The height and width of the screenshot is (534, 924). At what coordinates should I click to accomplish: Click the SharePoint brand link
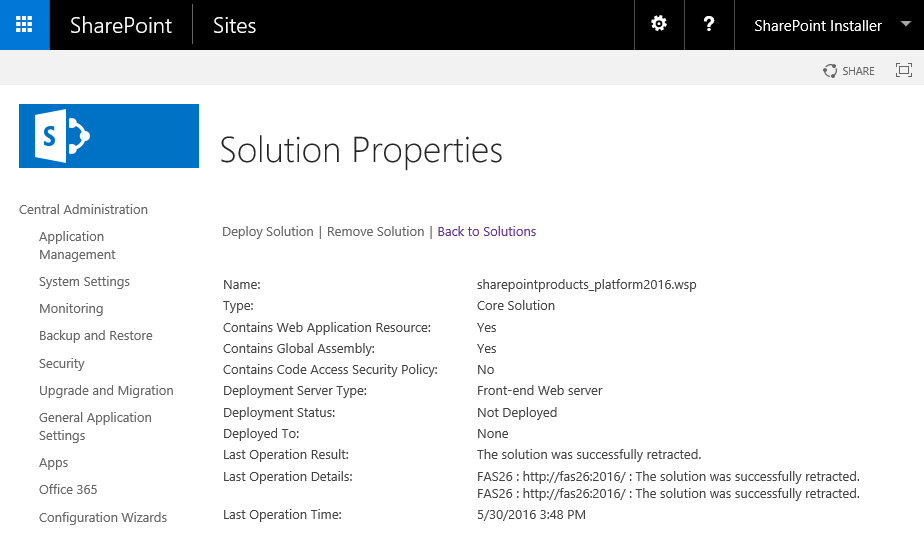pyautogui.click(x=121, y=25)
